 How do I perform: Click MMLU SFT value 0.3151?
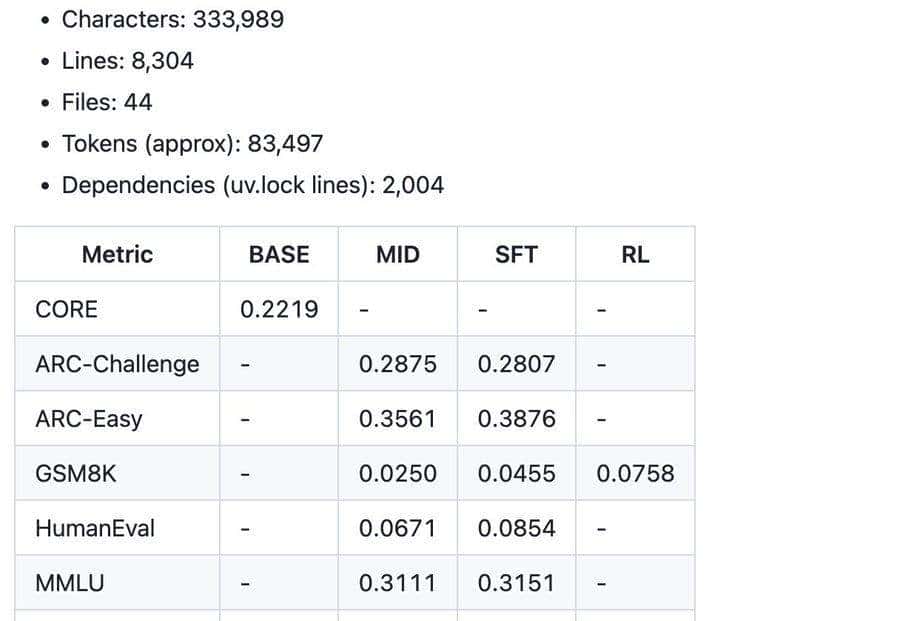tap(516, 583)
